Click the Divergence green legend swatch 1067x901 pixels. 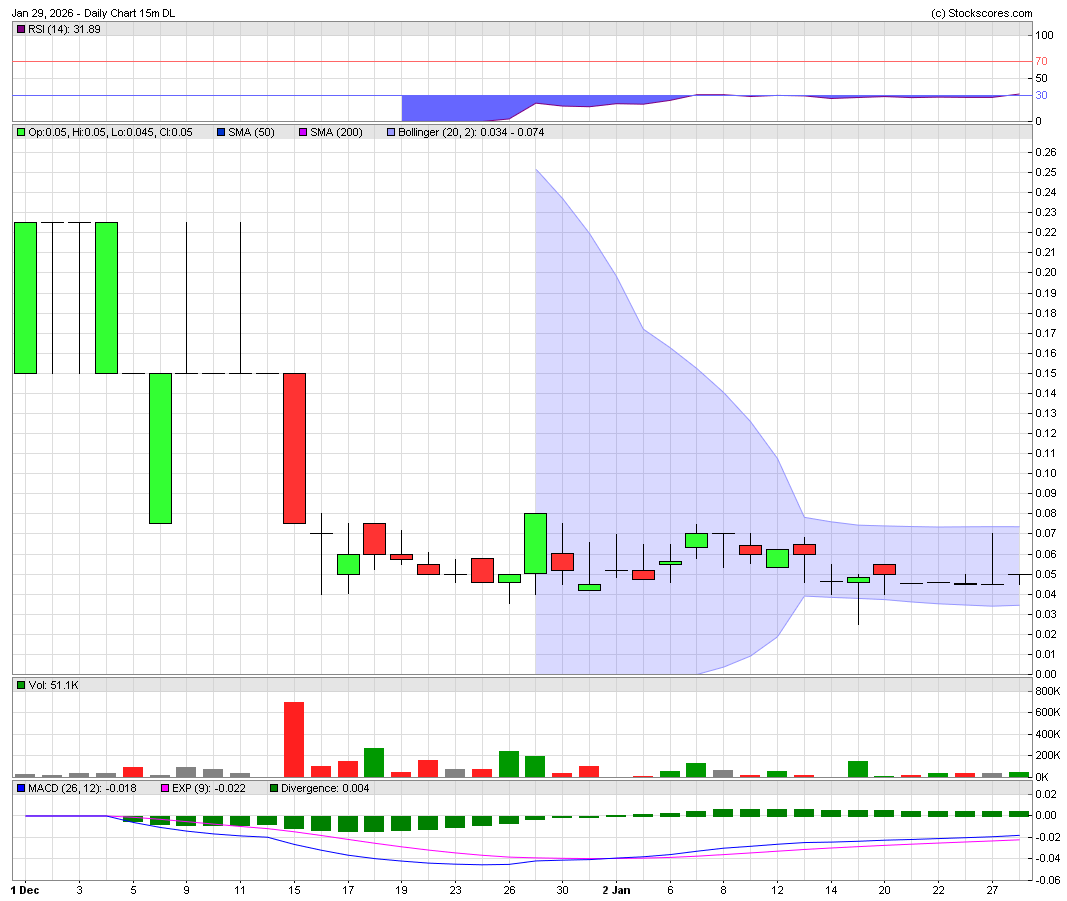click(x=274, y=788)
